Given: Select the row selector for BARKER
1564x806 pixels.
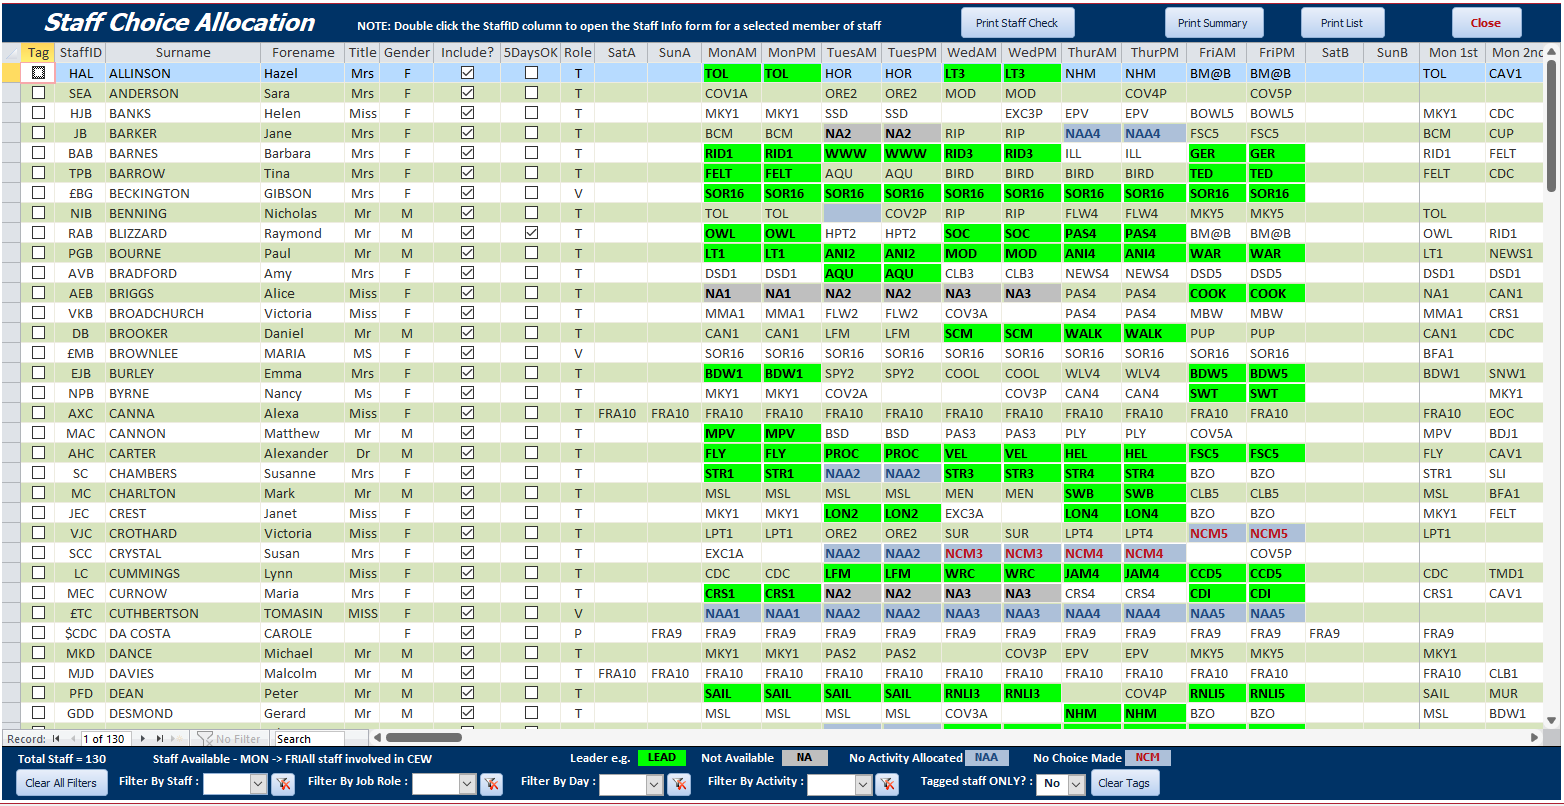Looking at the screenshot, I should click(11, 133).
